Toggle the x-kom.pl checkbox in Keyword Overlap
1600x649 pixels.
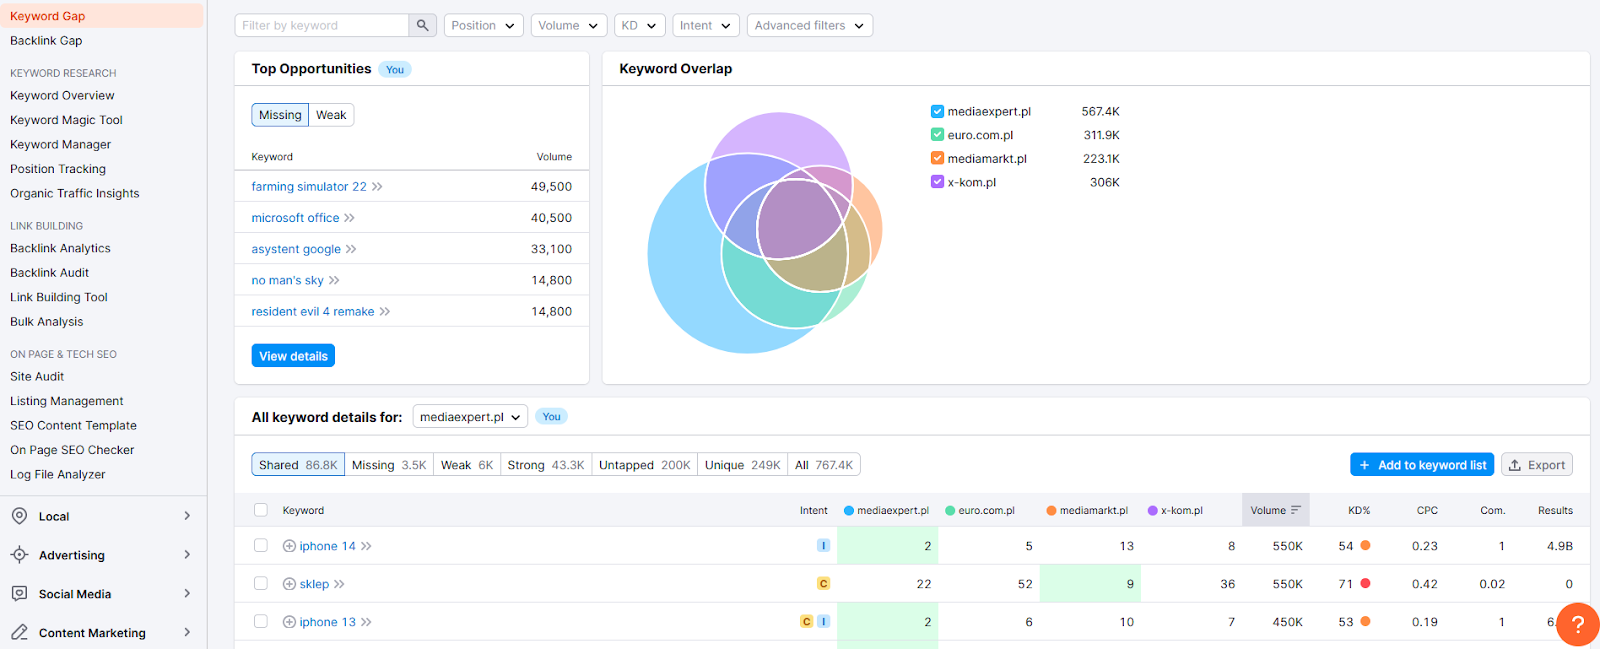(937, 182)
